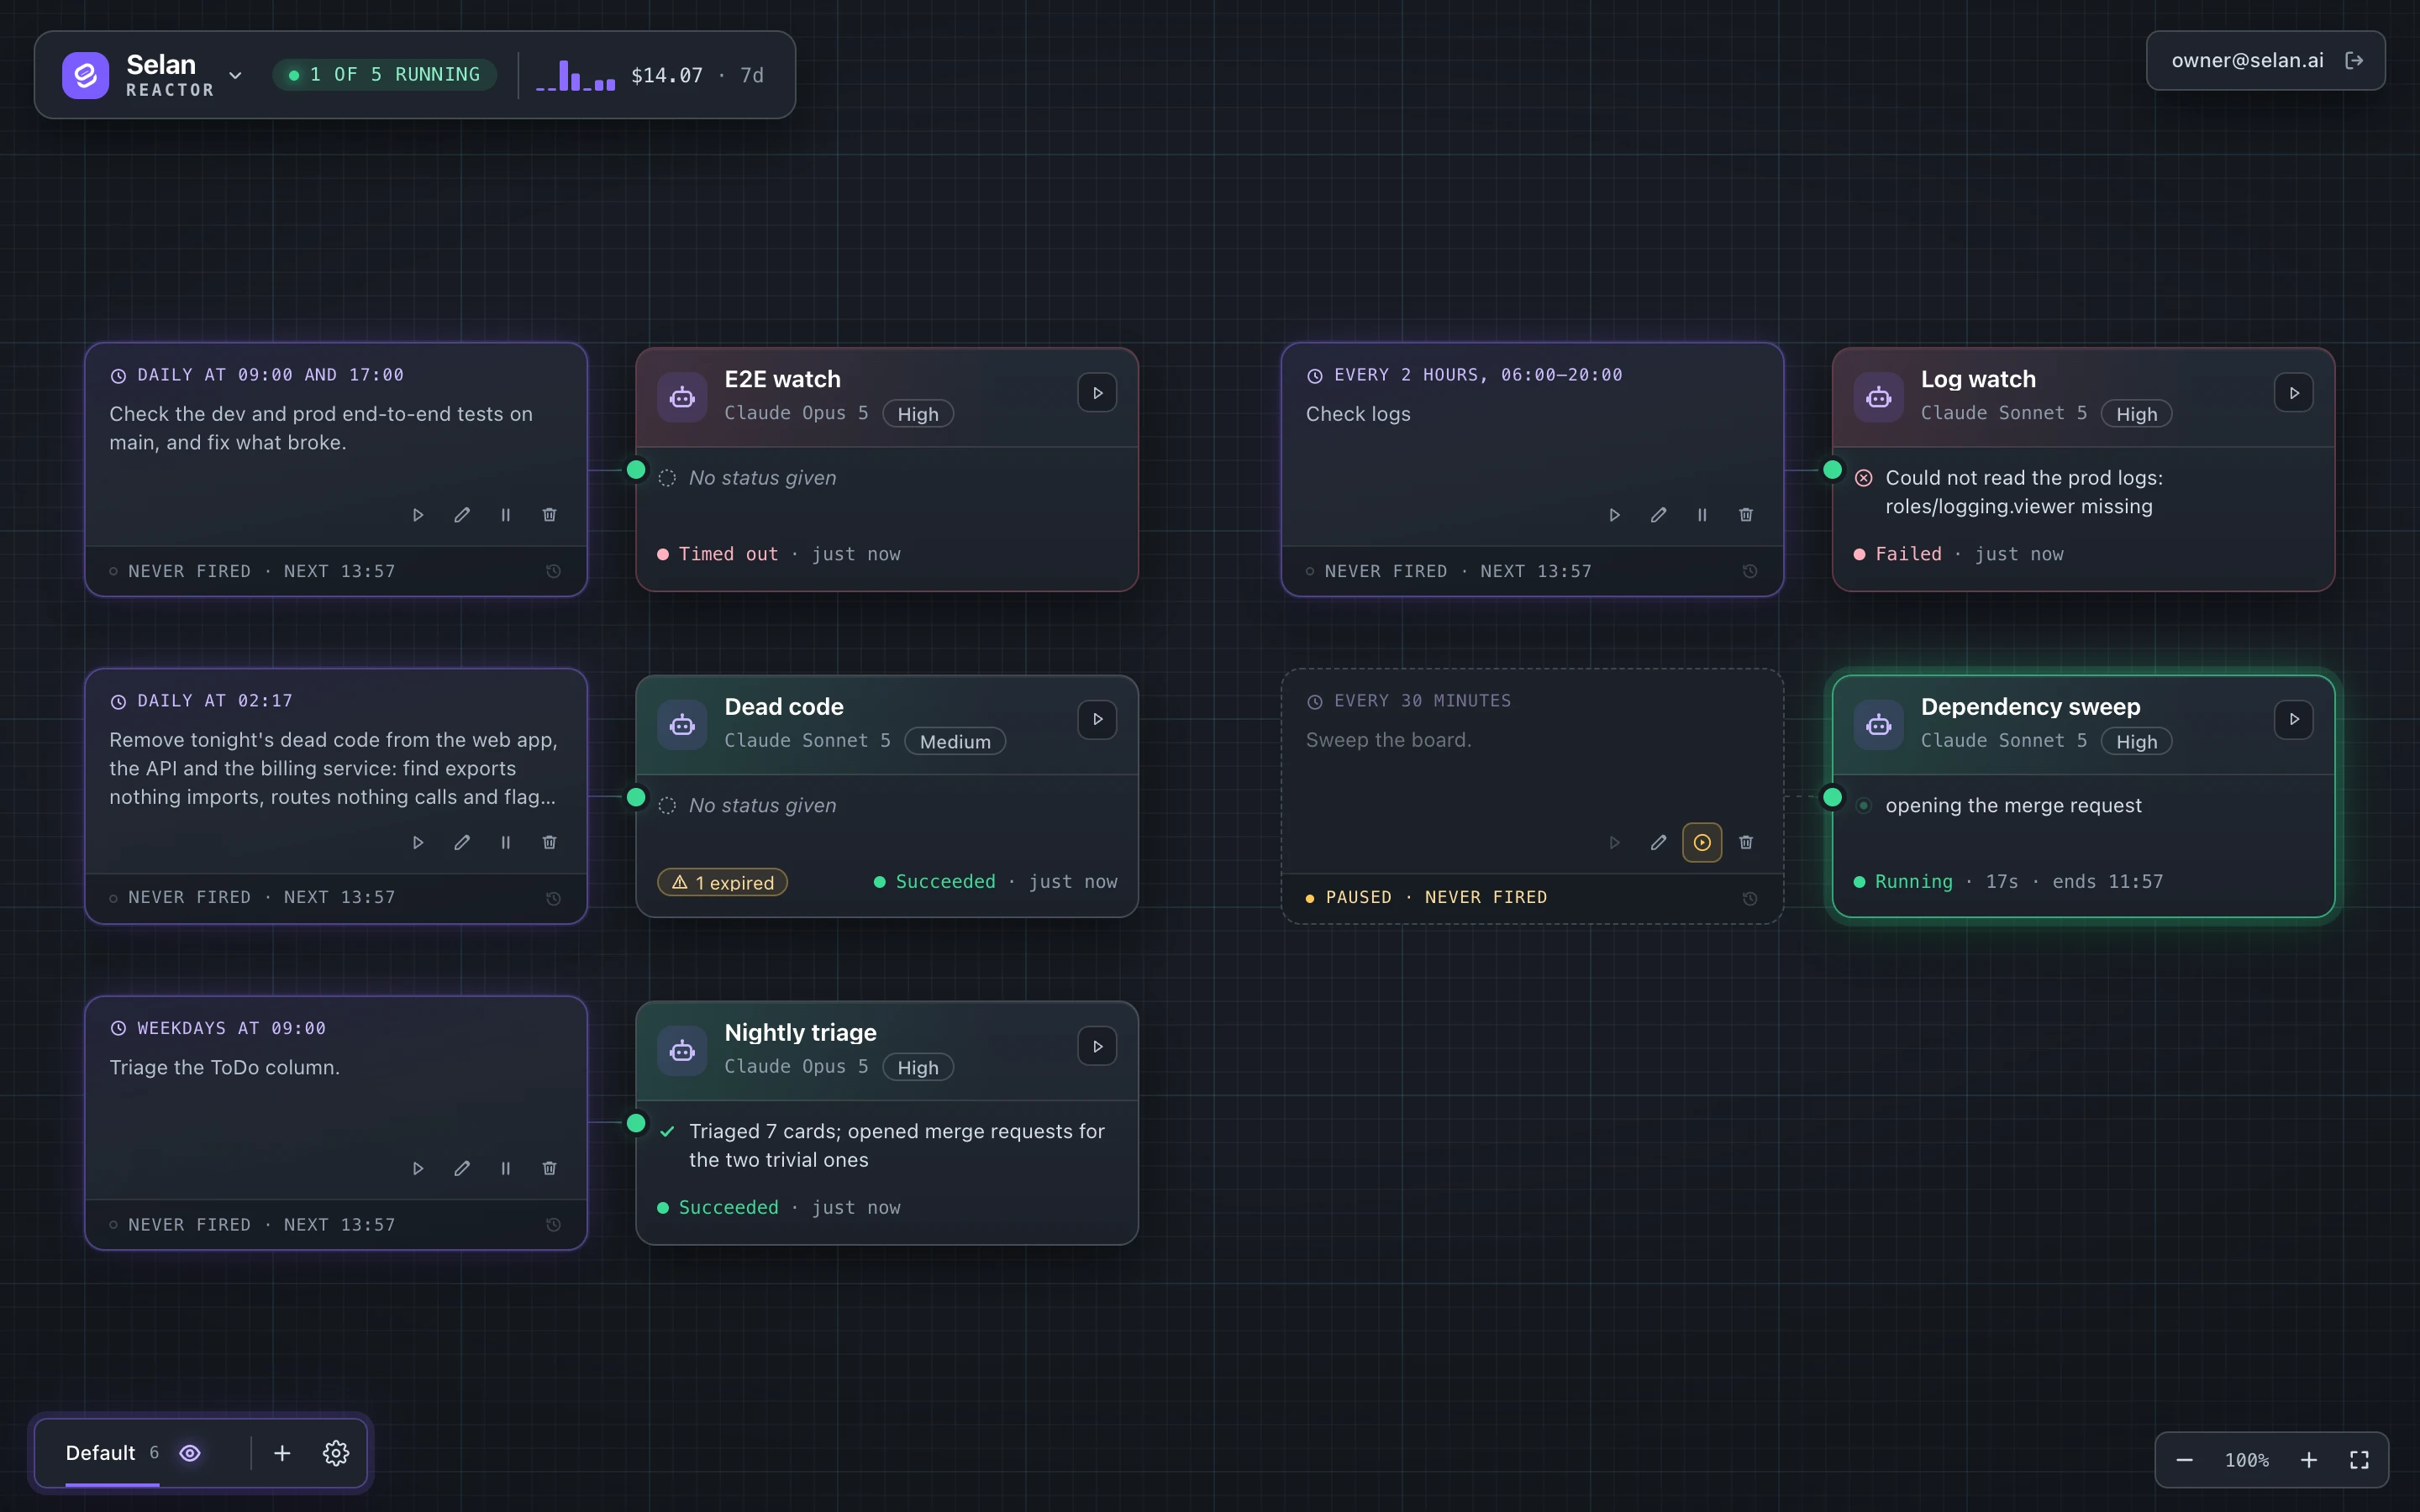The width and height of the screenshot is (2420, 1512).
Task: Run the E2E watch agent now
Action: [1097, 393]
